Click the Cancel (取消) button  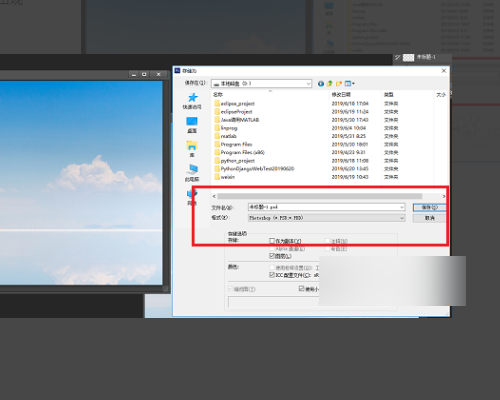pos(429,218)
